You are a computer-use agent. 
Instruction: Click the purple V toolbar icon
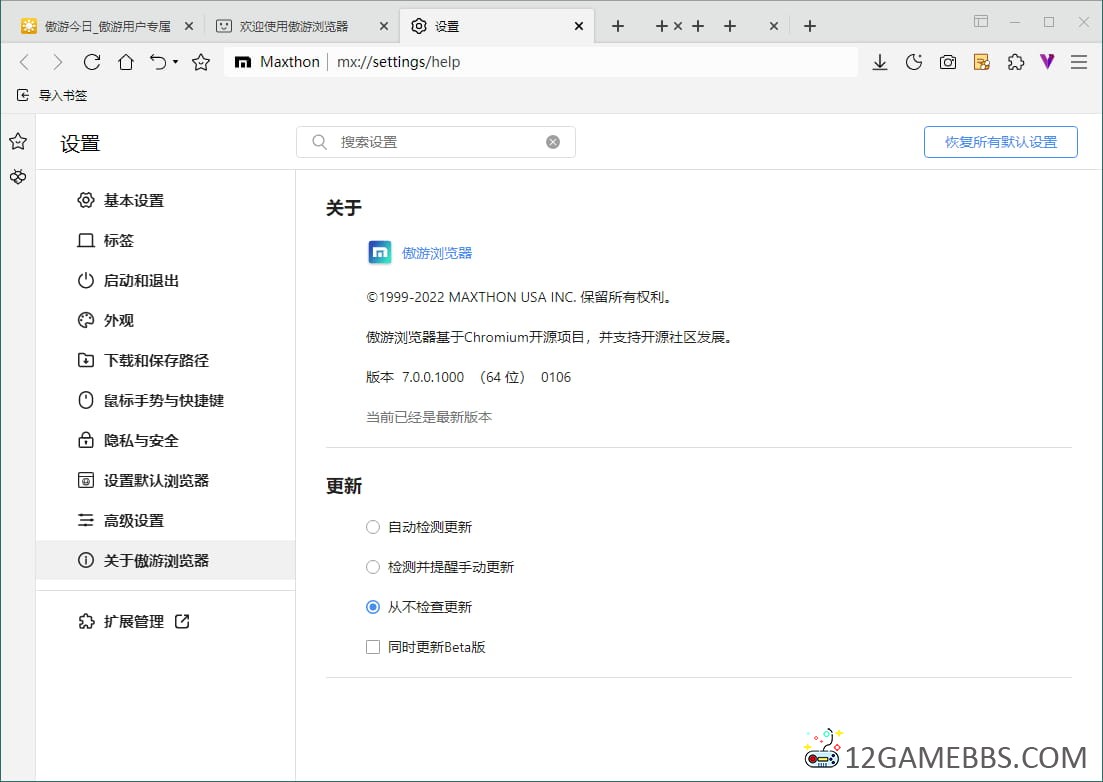coord(1047,62)
